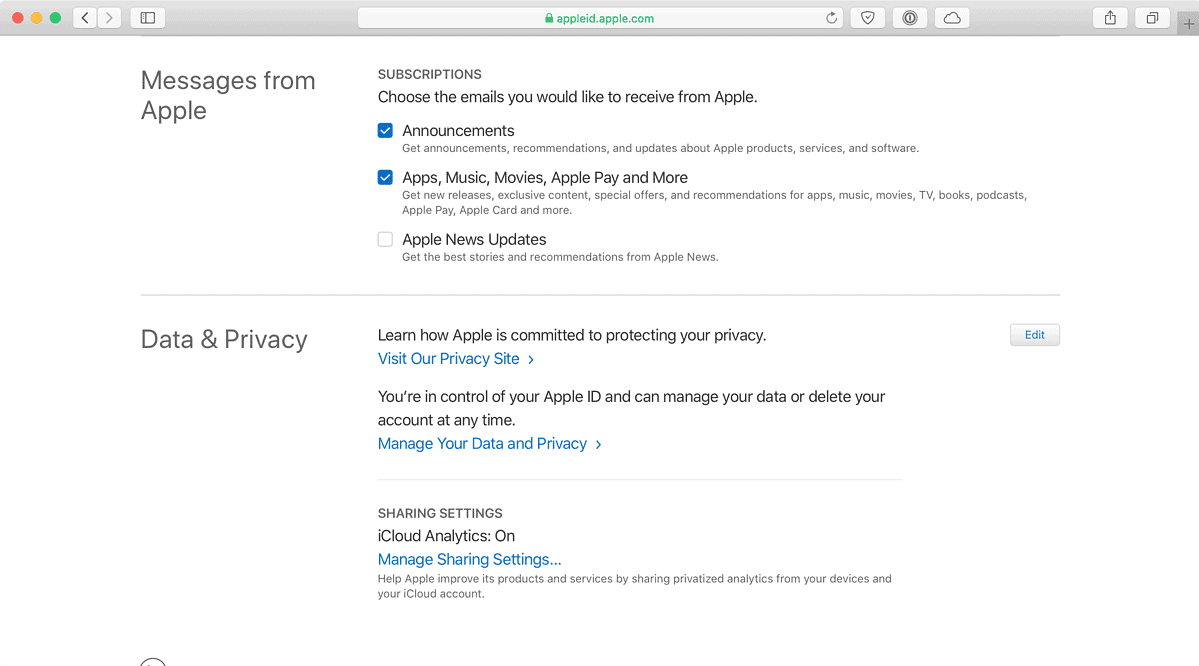Minimize the Safari window
Viewport: 1199px width, 666px height.
coord(37,18)
